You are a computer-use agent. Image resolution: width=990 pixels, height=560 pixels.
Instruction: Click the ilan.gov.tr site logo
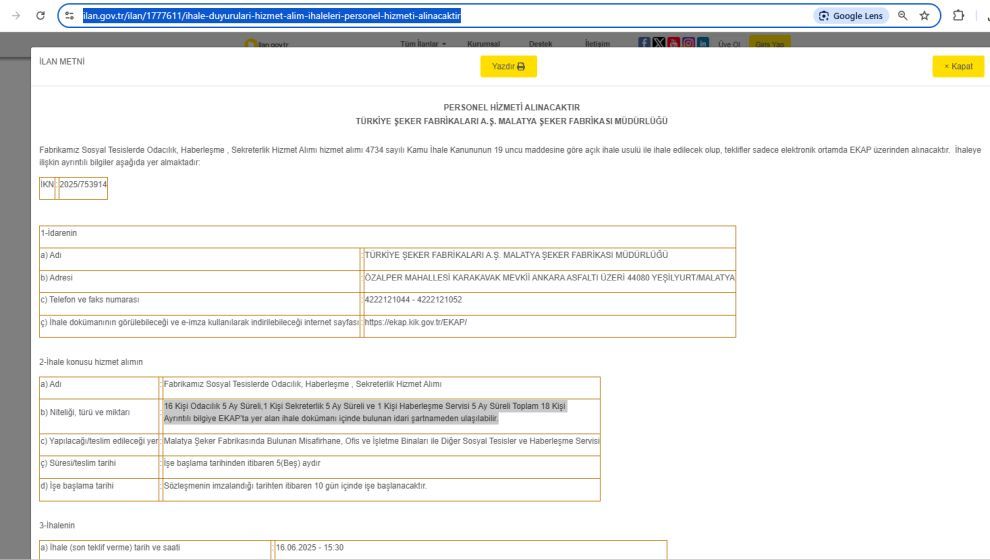(266, 44)
